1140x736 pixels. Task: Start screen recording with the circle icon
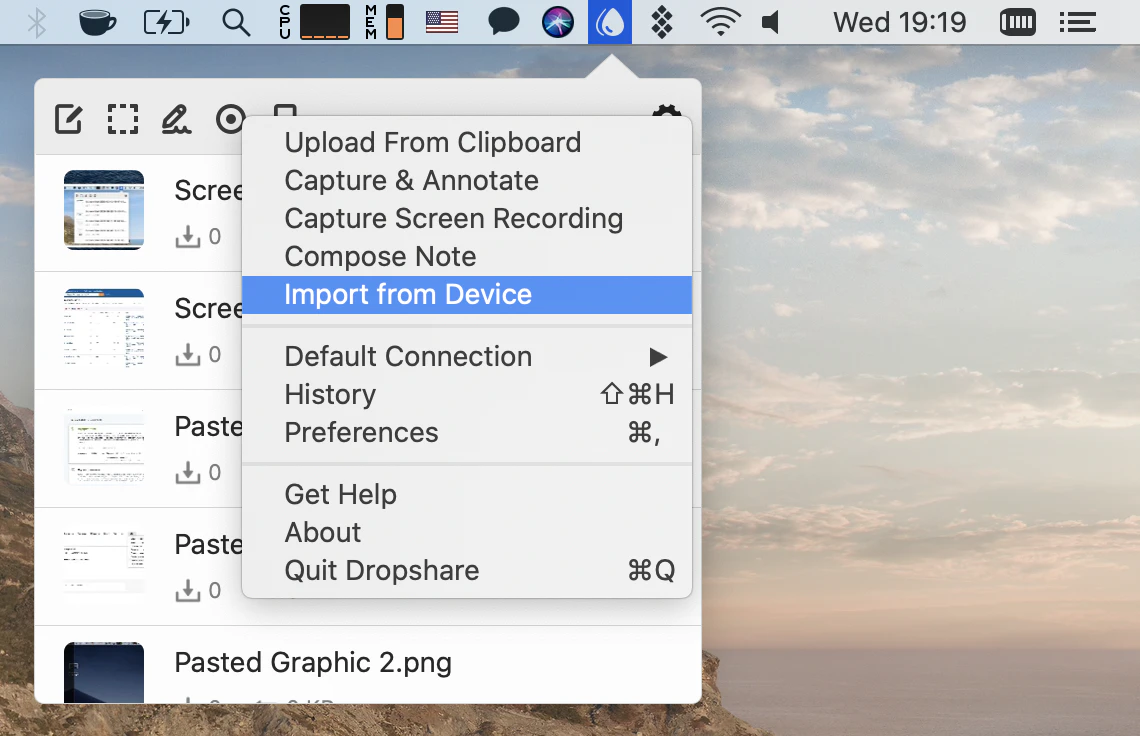coord(230,119)
